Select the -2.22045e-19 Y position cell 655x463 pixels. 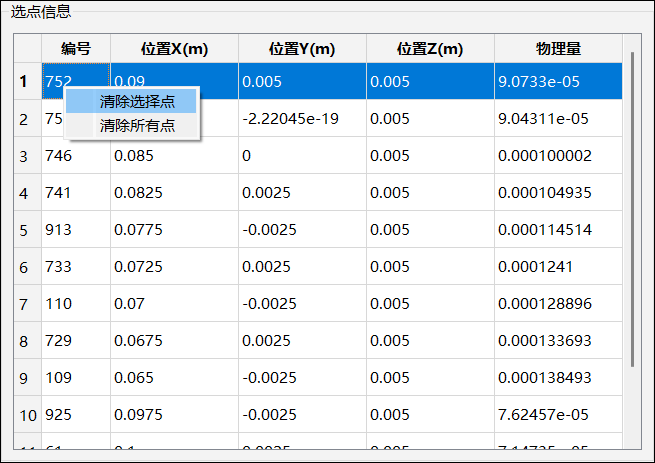click(302, 119)
